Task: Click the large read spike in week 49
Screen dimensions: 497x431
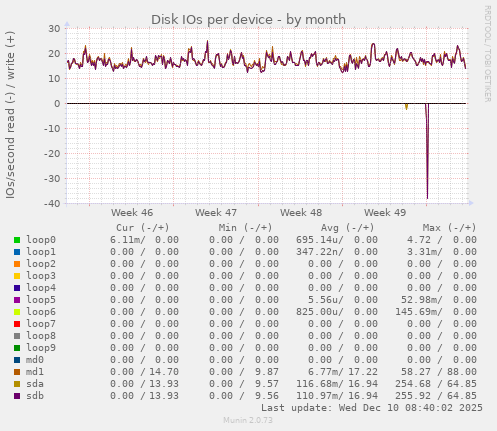Action: 427,151
